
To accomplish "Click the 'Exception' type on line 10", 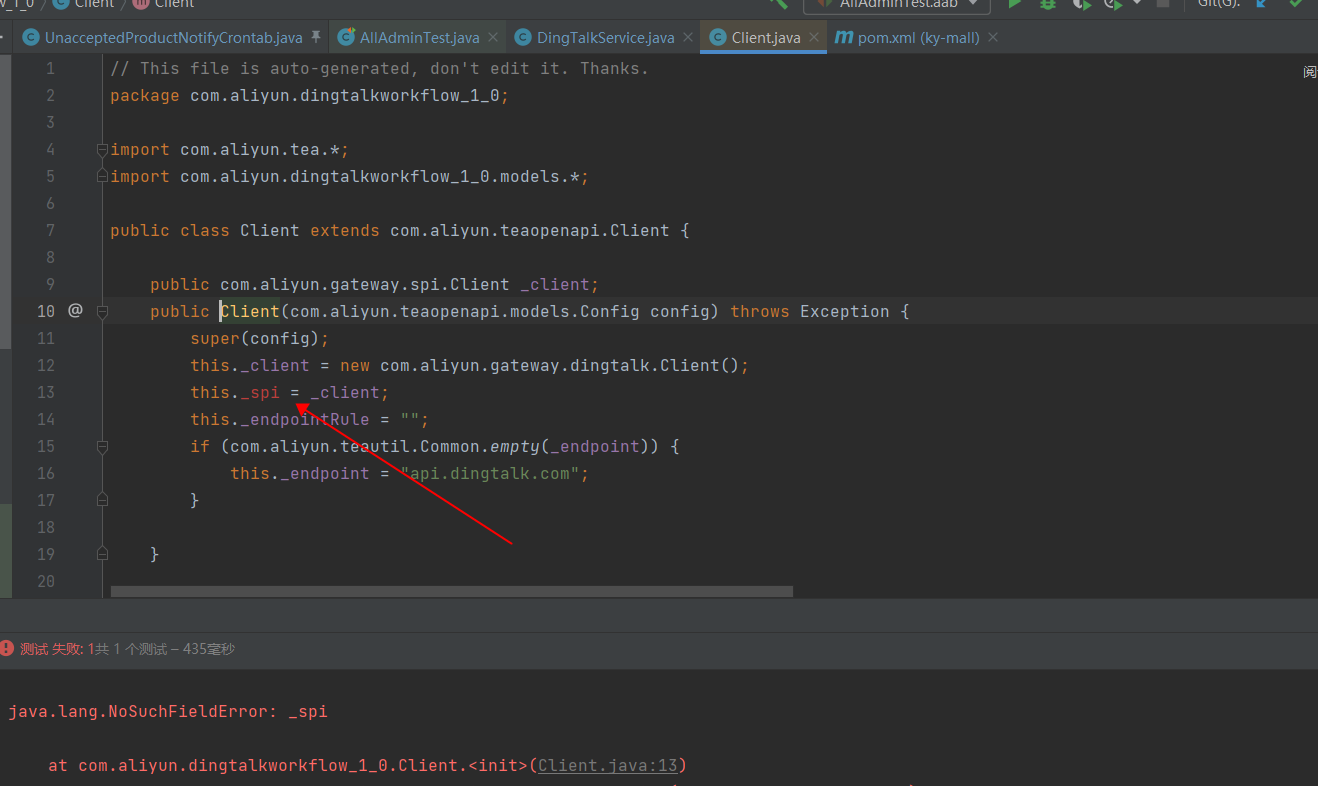I will tap(845, 312).
